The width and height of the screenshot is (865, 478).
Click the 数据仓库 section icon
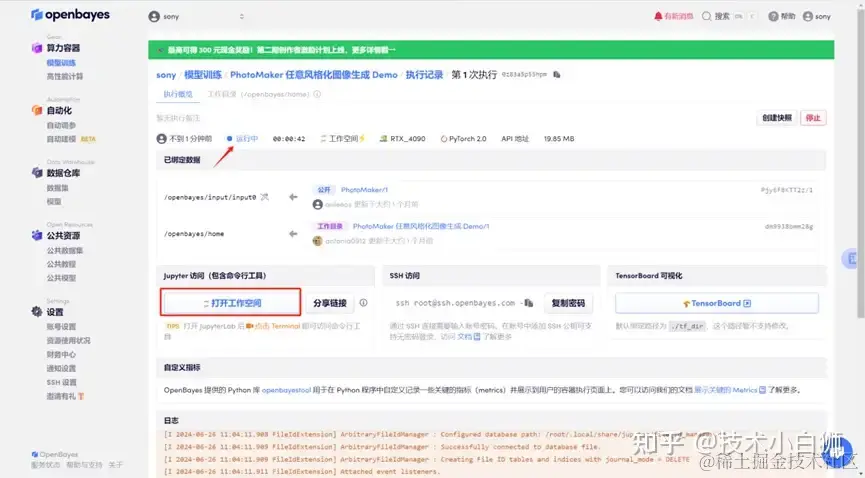point(37,173)
